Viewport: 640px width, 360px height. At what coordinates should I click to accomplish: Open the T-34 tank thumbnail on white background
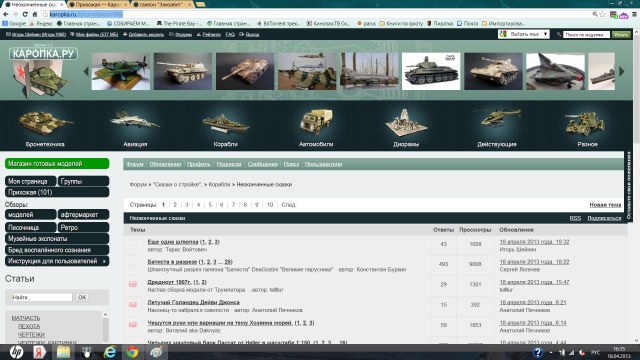(431, 71)
